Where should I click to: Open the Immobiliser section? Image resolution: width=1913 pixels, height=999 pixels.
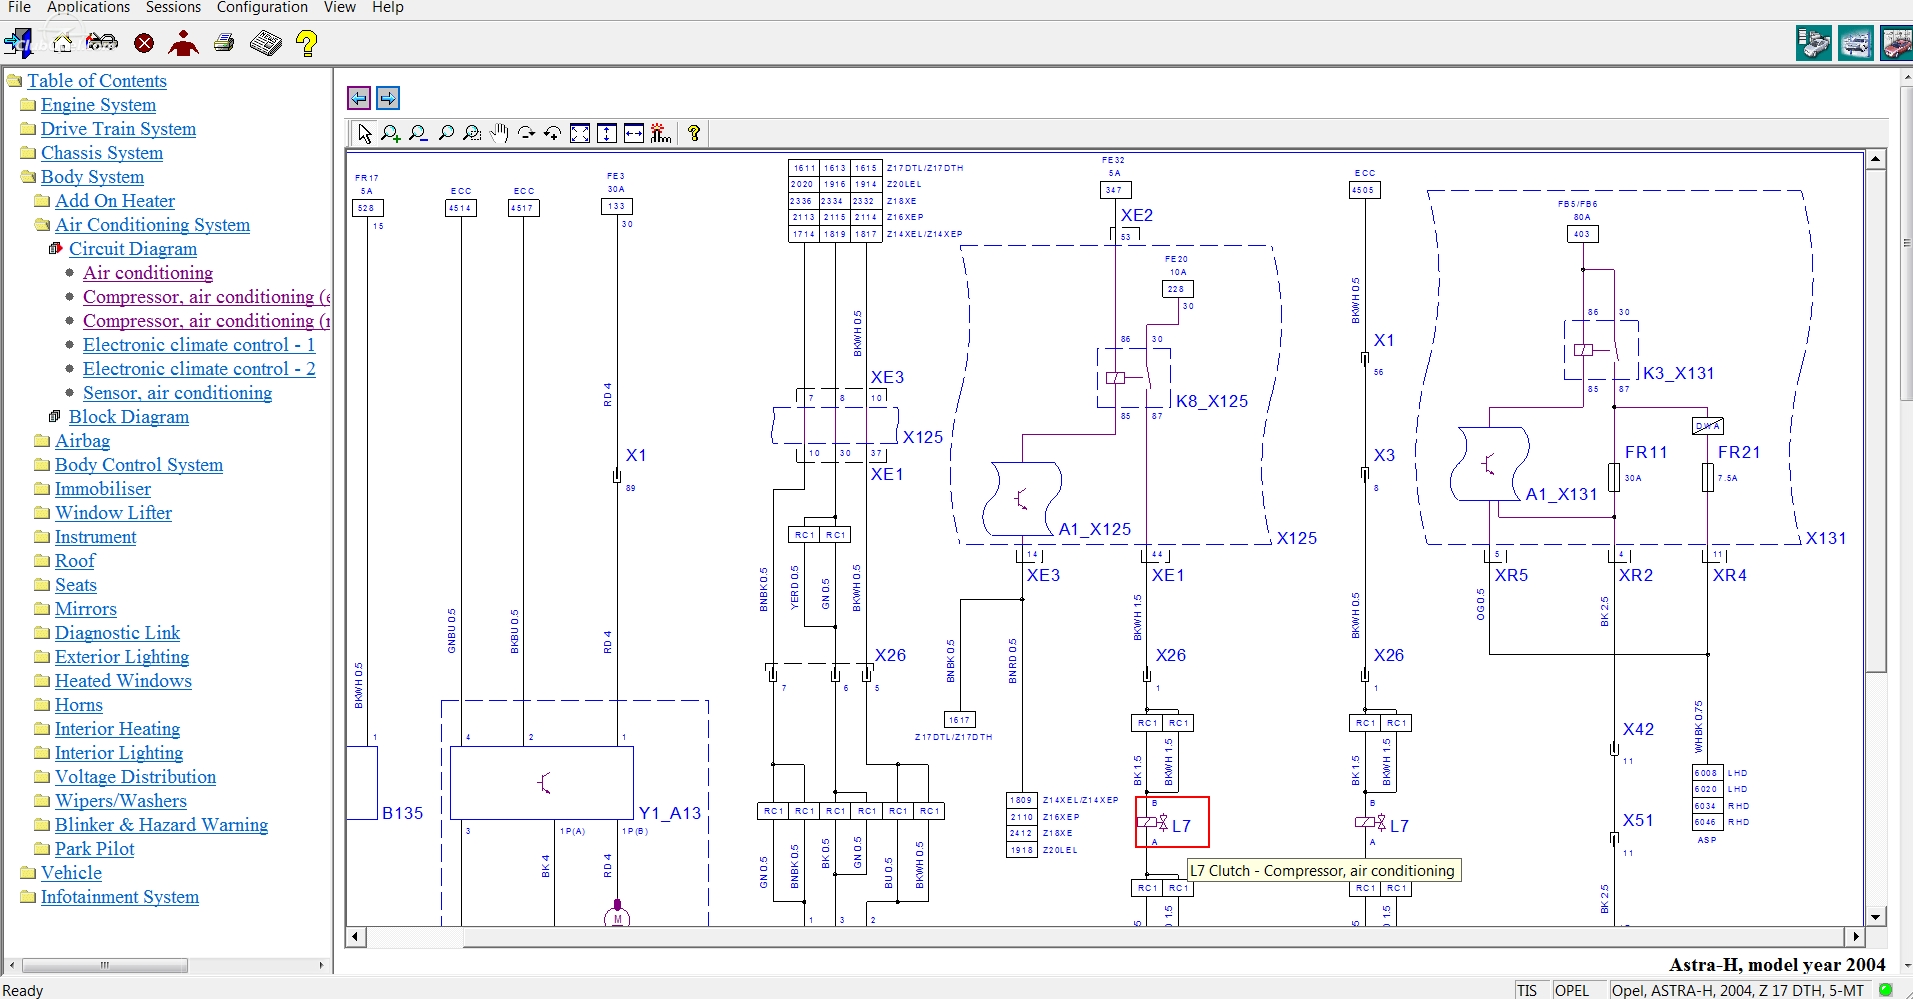(x=103, y=489)
